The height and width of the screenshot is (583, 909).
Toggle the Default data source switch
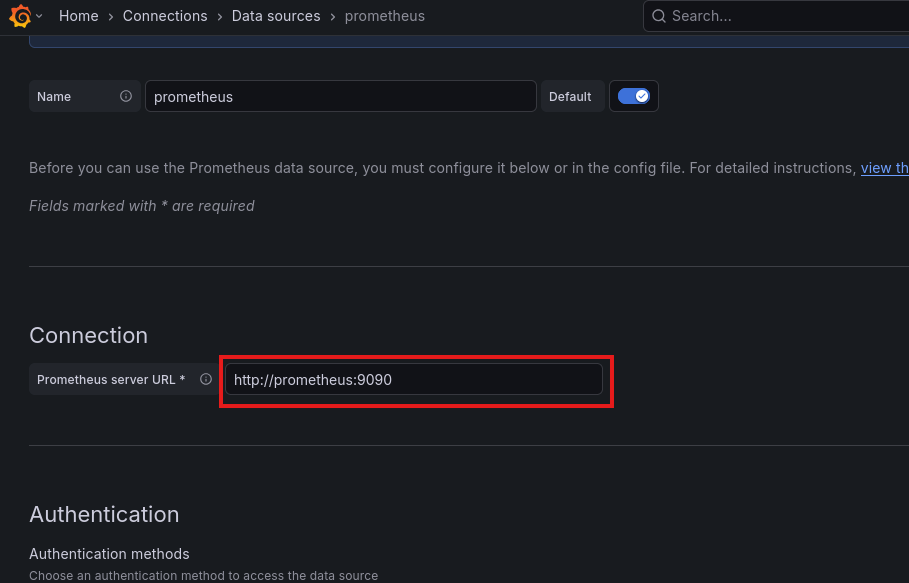coord(634,96)
